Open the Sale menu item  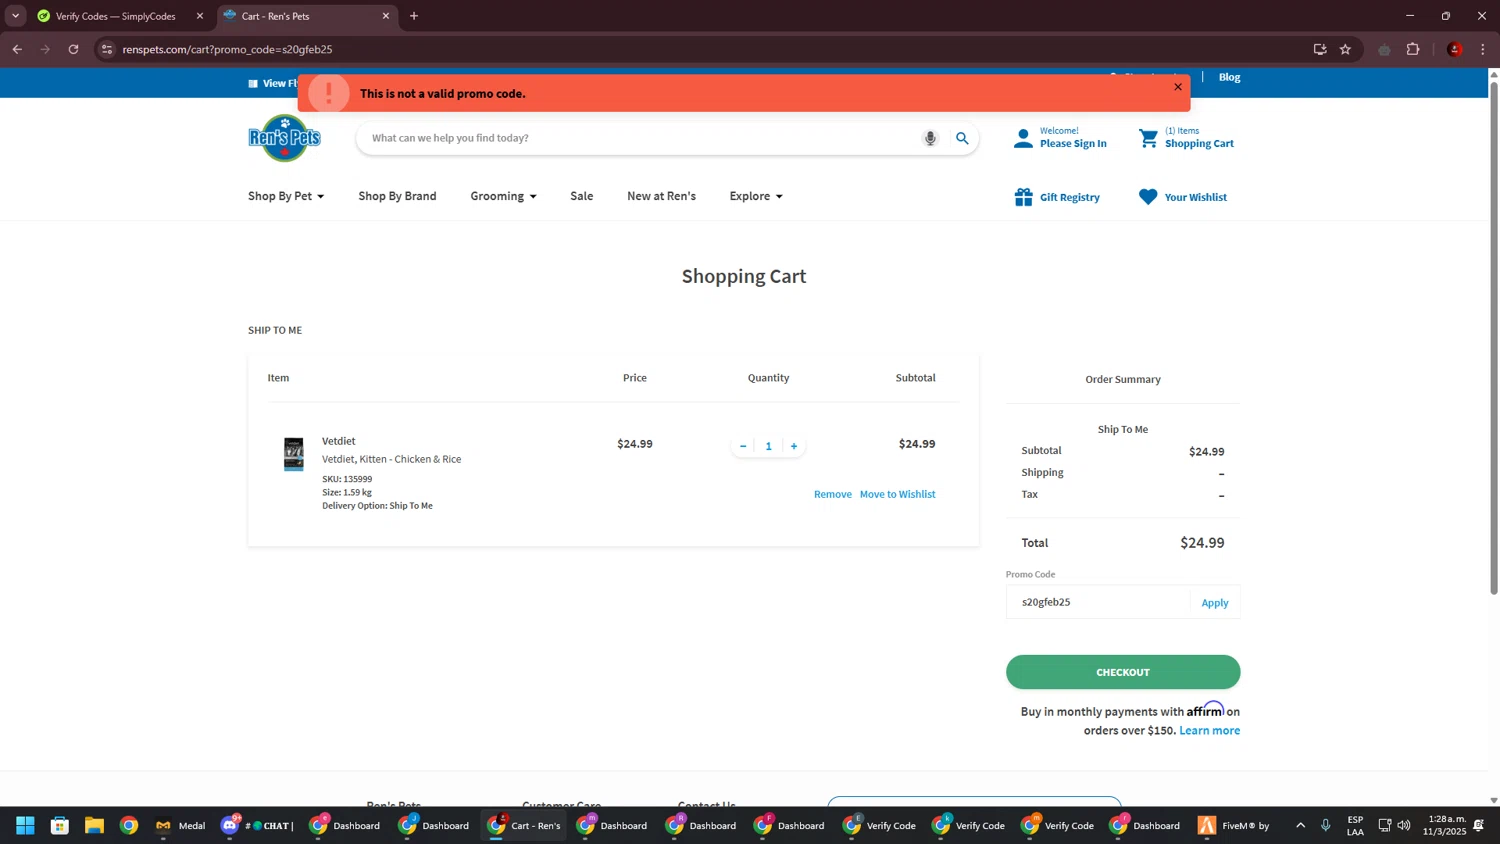(x=581, y=196)
